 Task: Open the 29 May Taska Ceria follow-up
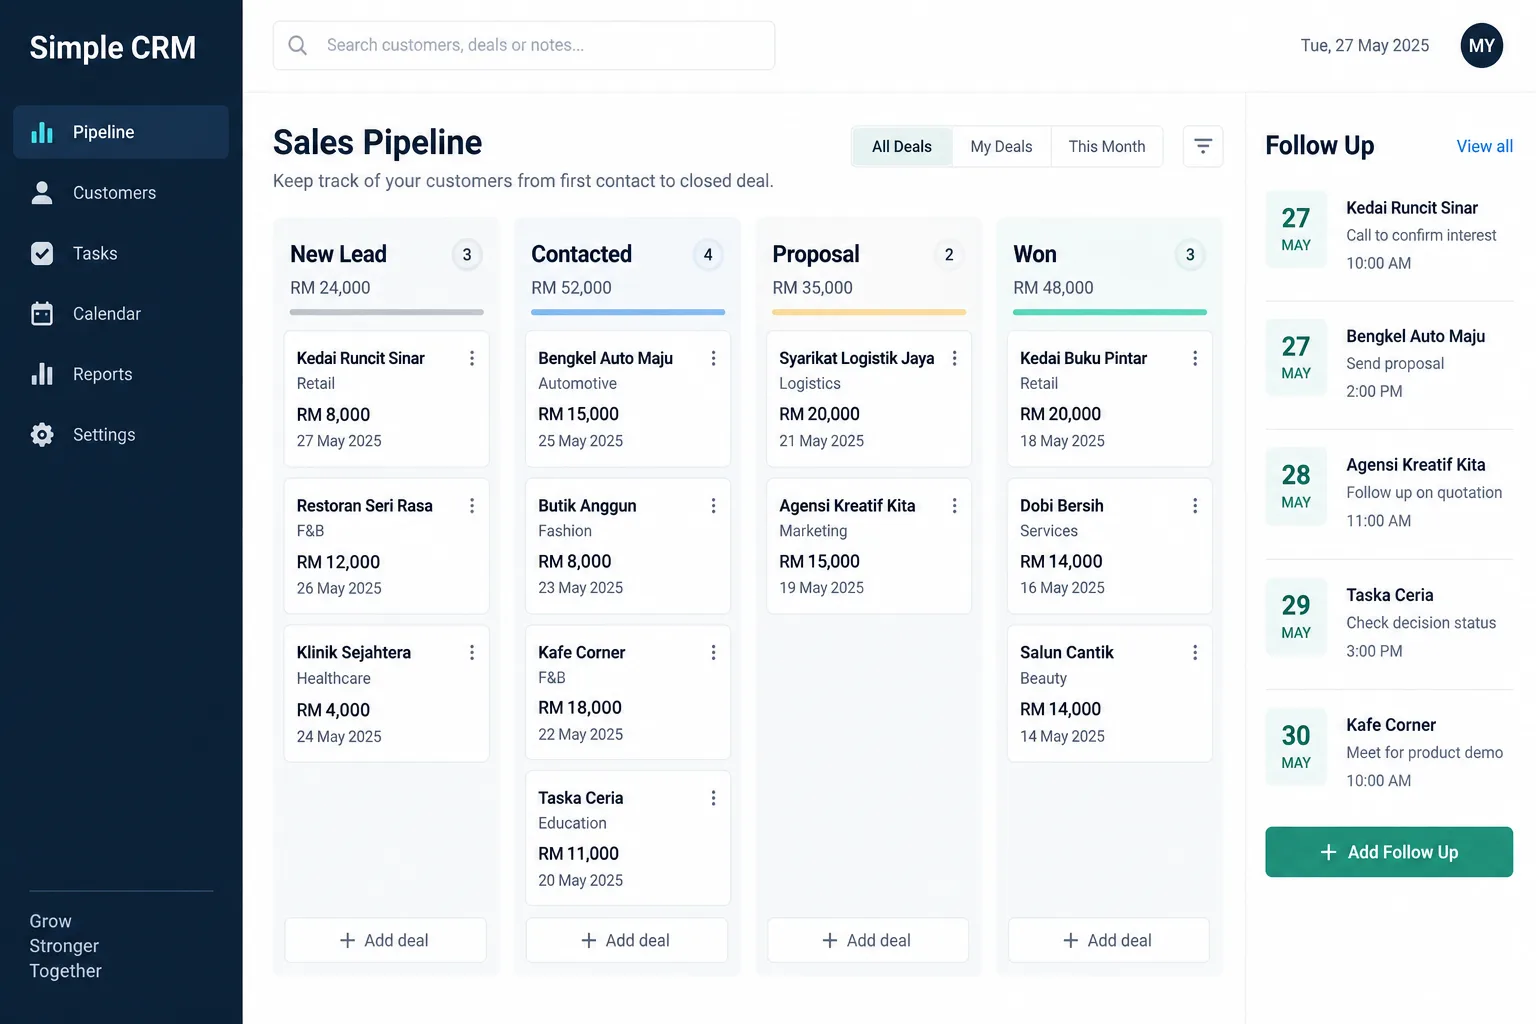pyautogui.click(x=1389, y=623)
